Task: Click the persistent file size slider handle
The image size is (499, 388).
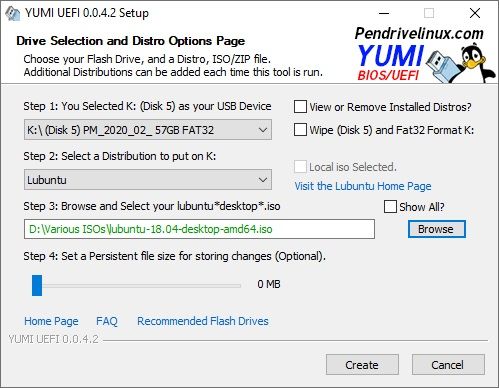Action: click(37, 285)
